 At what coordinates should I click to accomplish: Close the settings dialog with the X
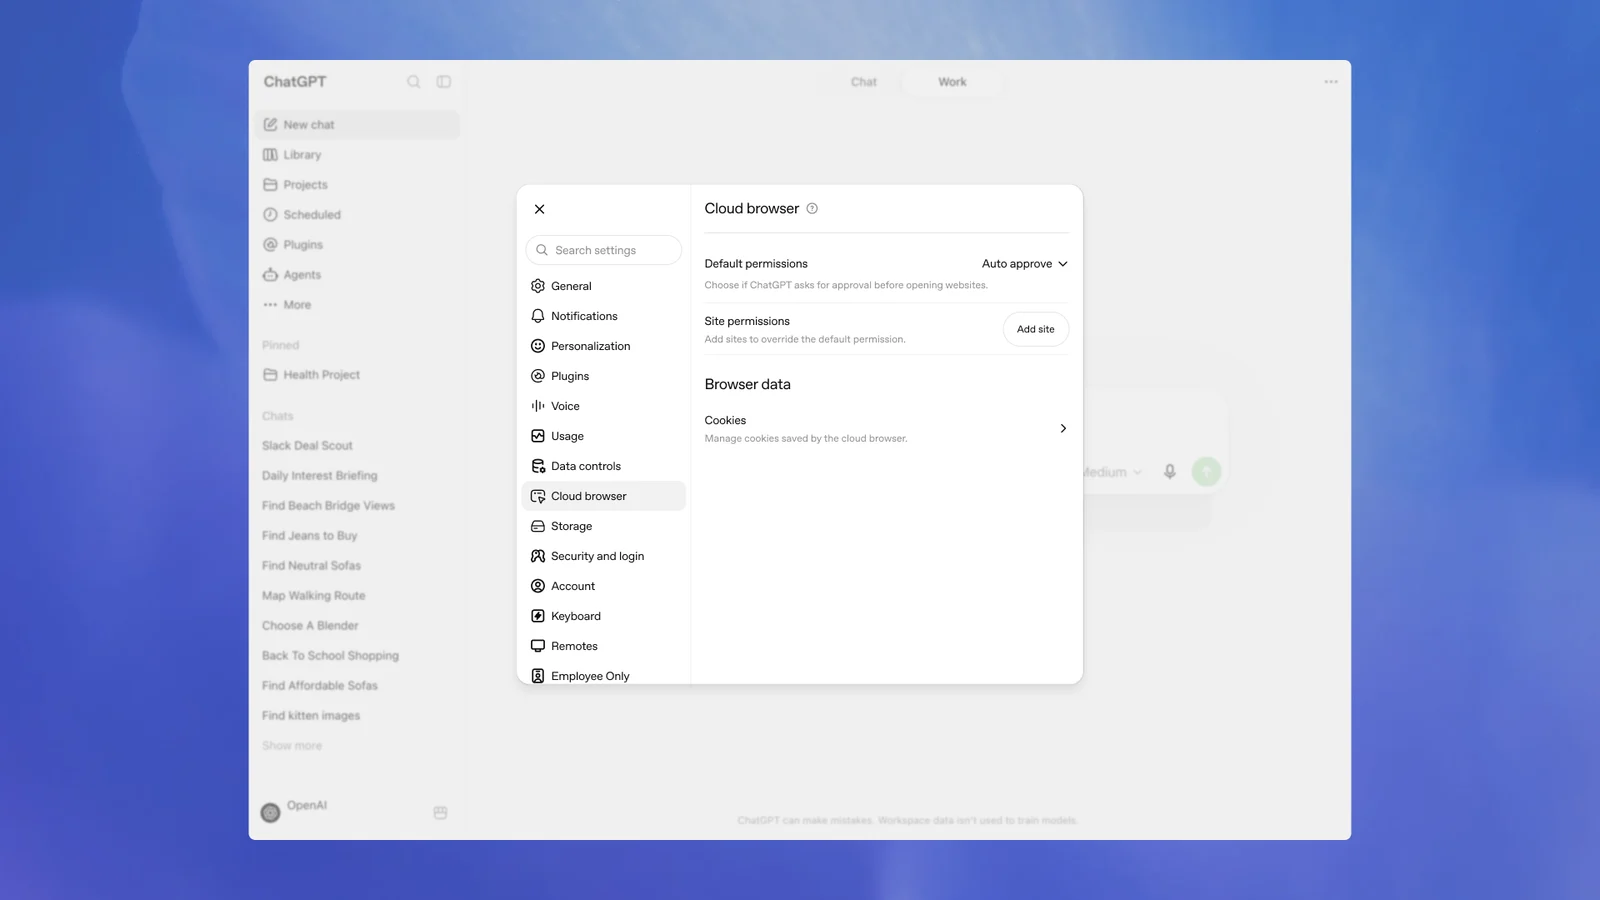[x=539, y=209]
